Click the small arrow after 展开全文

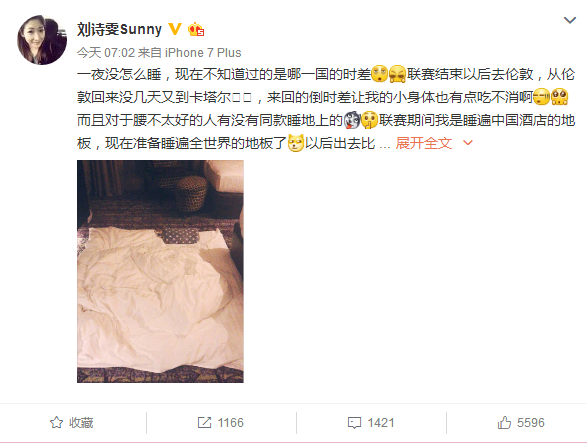(x=468, y=143)
